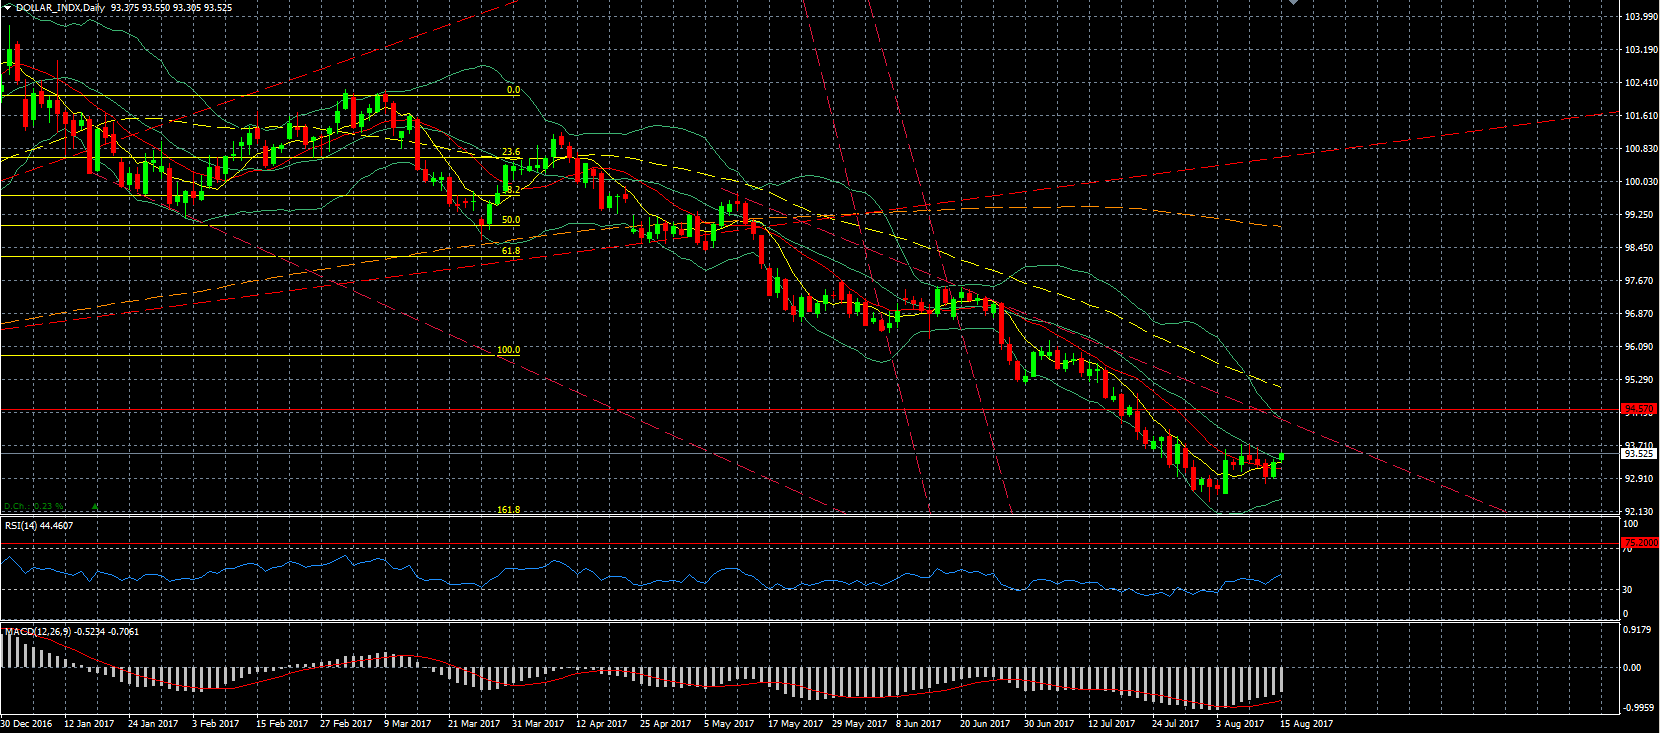The width and height of the screenshot is (1660, 733).
Task: Click the 96.870 price scale value
Action: 1638,314
